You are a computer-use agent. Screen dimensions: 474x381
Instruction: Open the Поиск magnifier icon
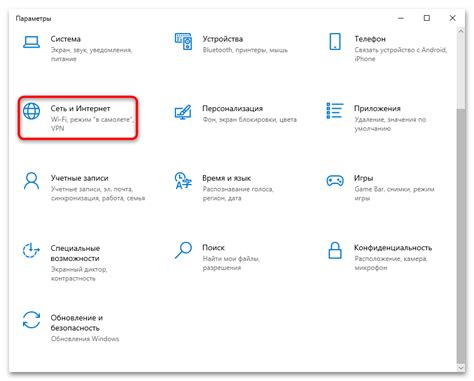coord(183,250)
